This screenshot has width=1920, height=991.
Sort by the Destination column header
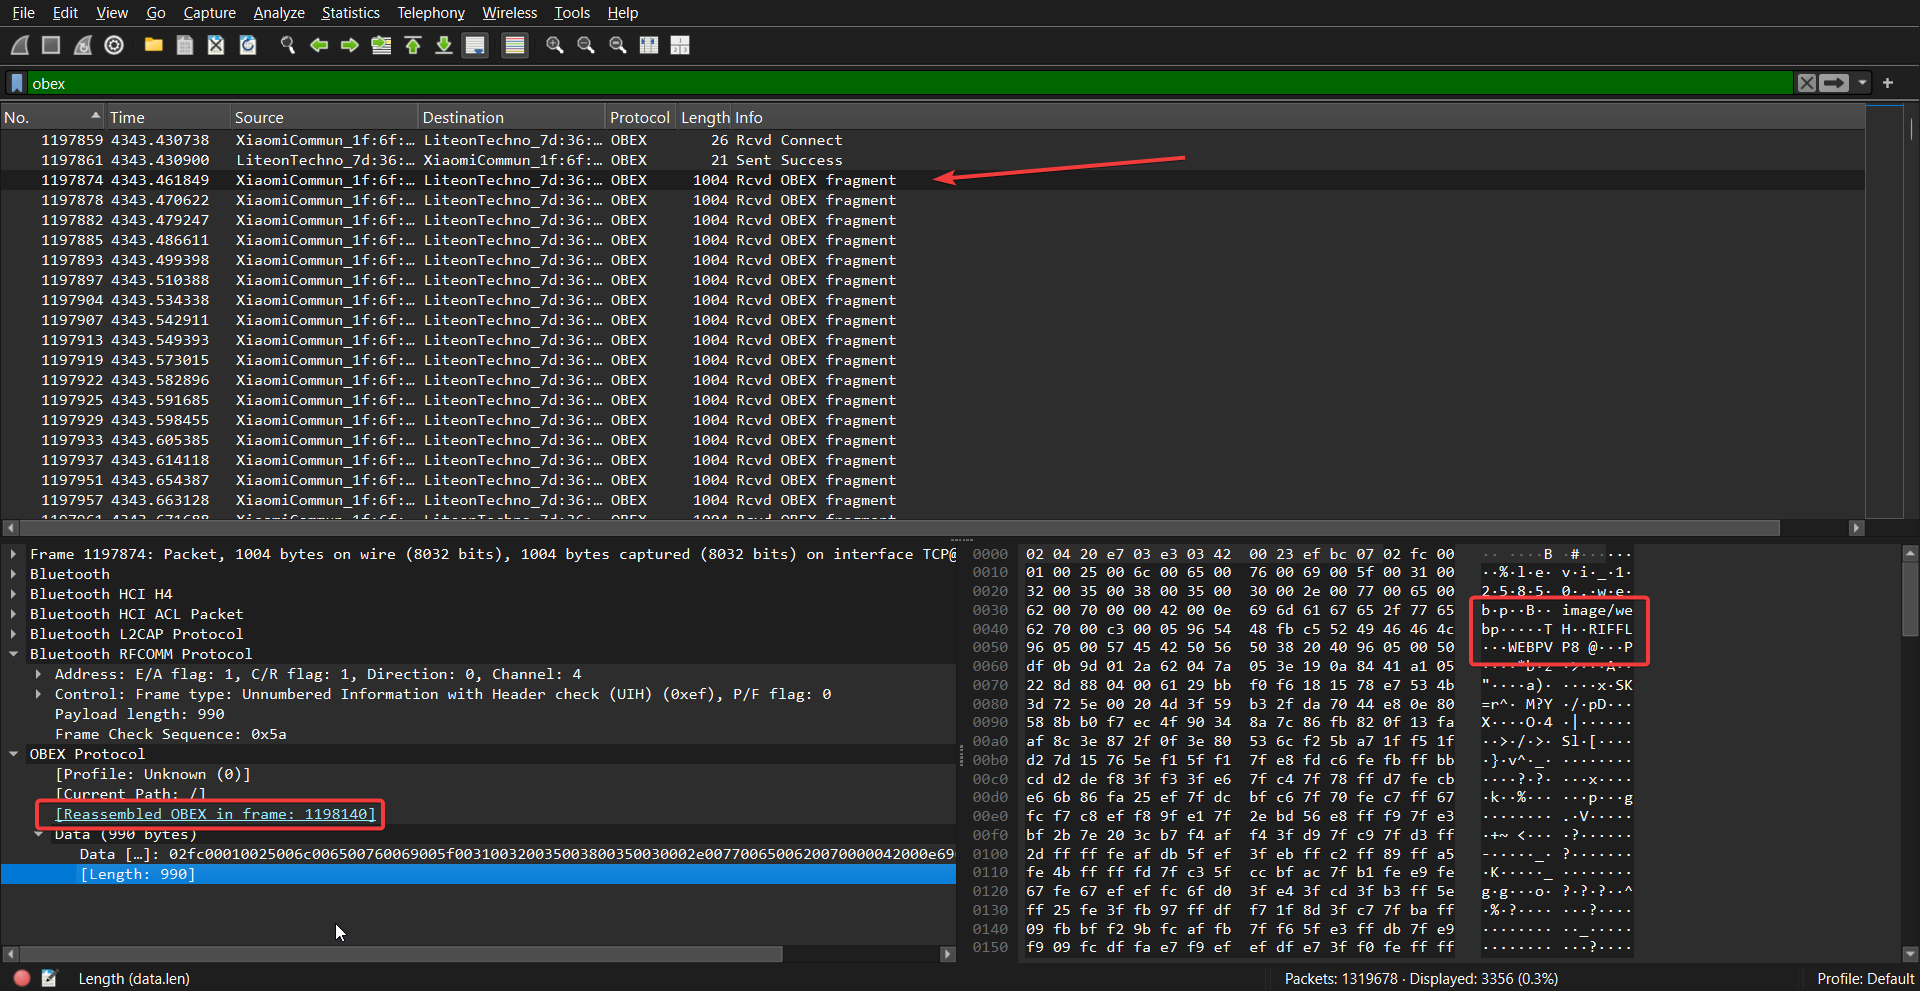tap(511, 117)
